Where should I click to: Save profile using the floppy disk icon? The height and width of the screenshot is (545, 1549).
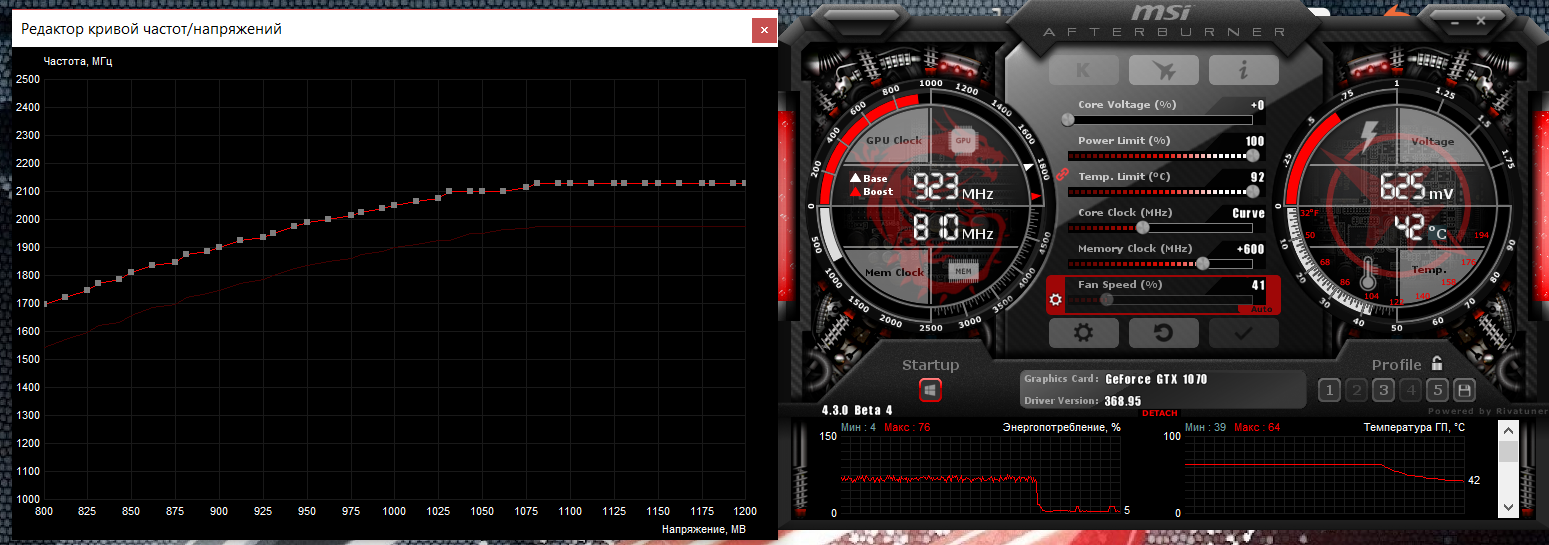coord(1464,390)
